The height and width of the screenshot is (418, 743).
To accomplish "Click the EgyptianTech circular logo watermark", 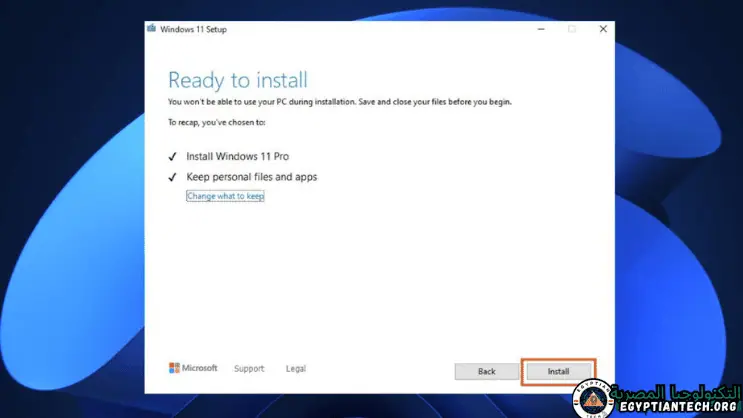I will click(593, 399).
